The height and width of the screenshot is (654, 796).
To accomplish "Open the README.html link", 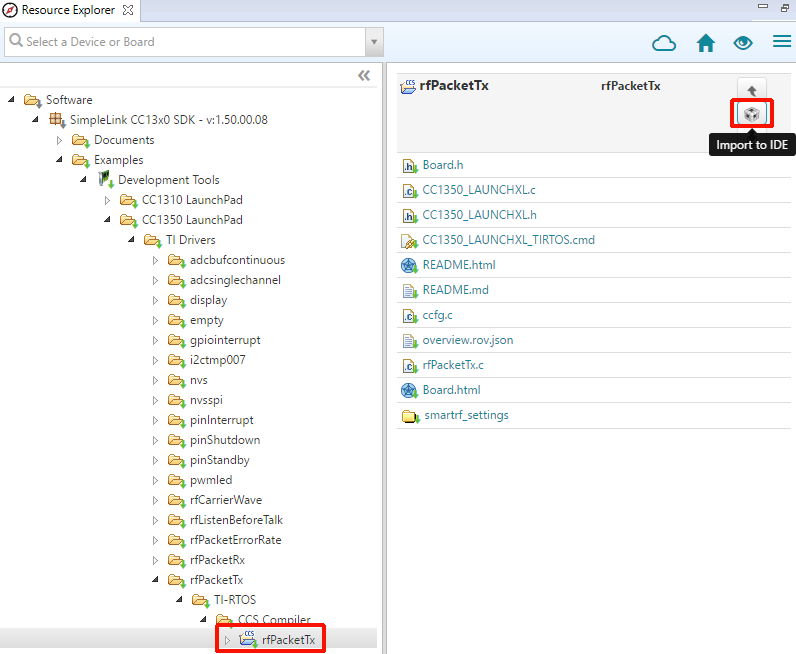I will (459, 265).
